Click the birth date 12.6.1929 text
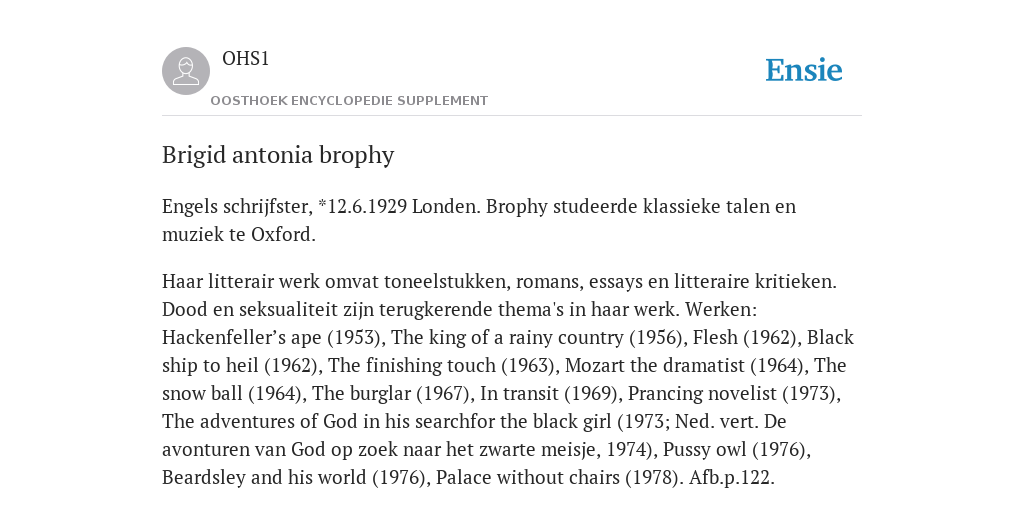The image size is (1024, 512). (367, 206)
